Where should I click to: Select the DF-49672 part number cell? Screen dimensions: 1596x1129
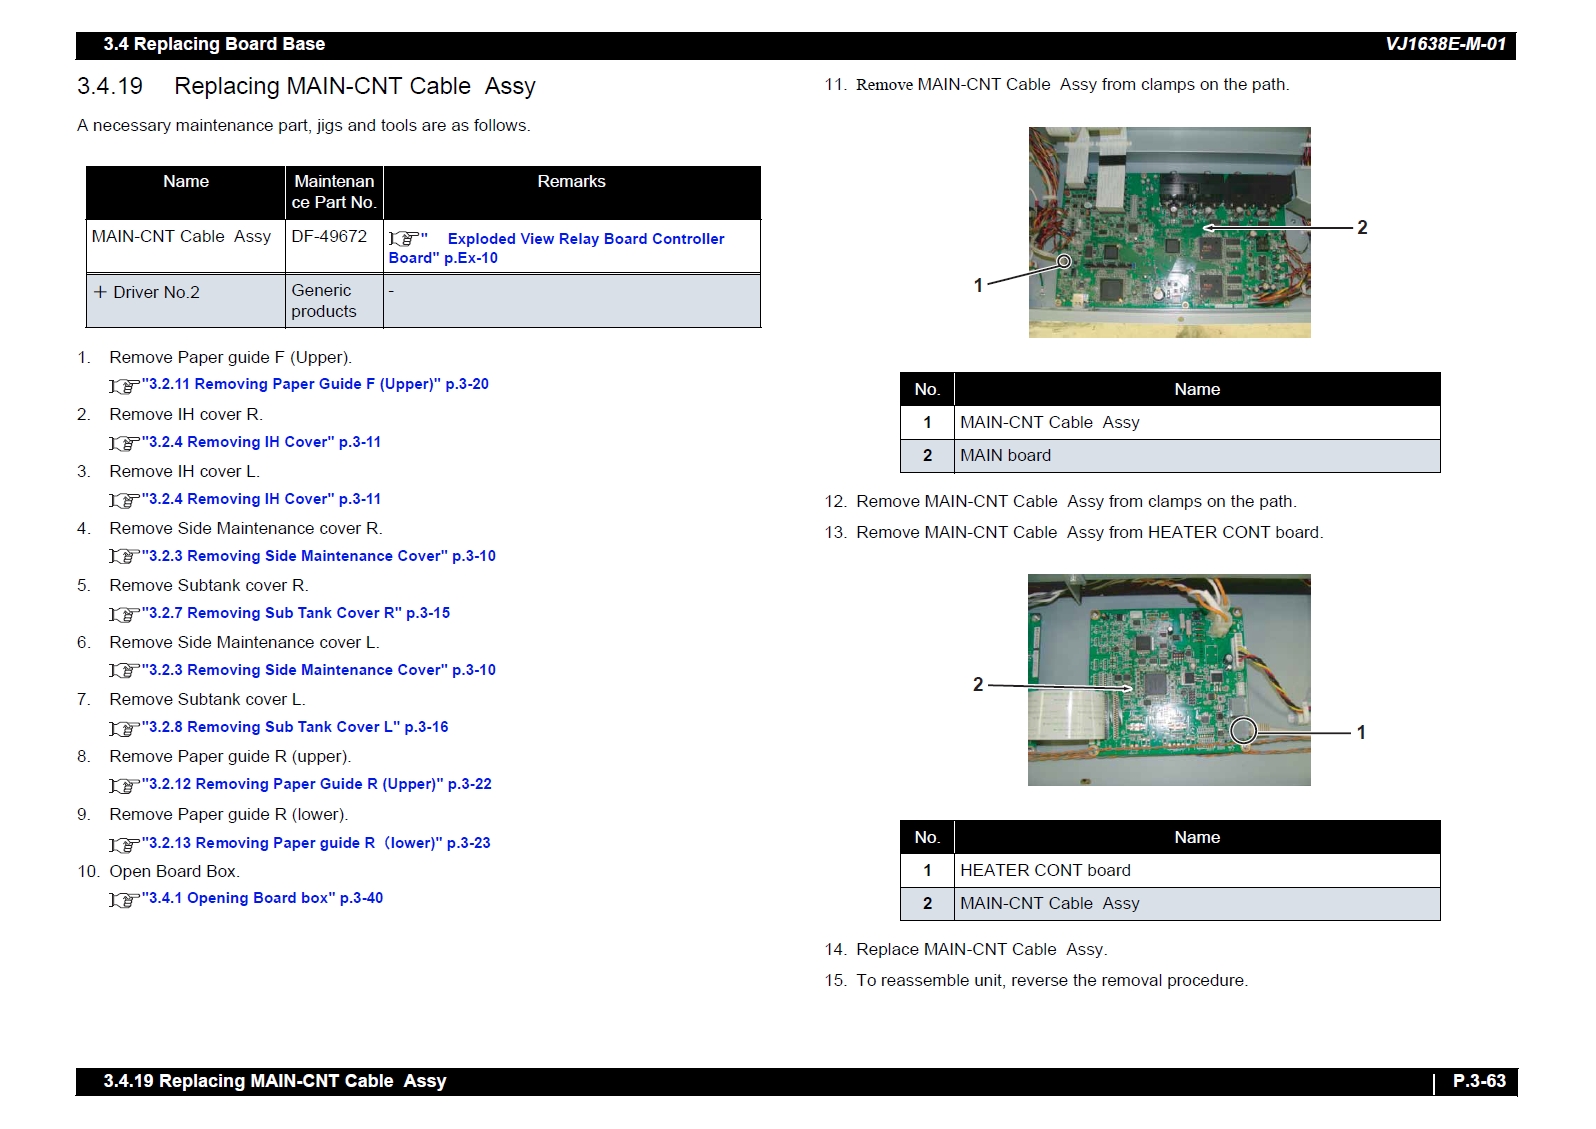[x=329, y=237]
